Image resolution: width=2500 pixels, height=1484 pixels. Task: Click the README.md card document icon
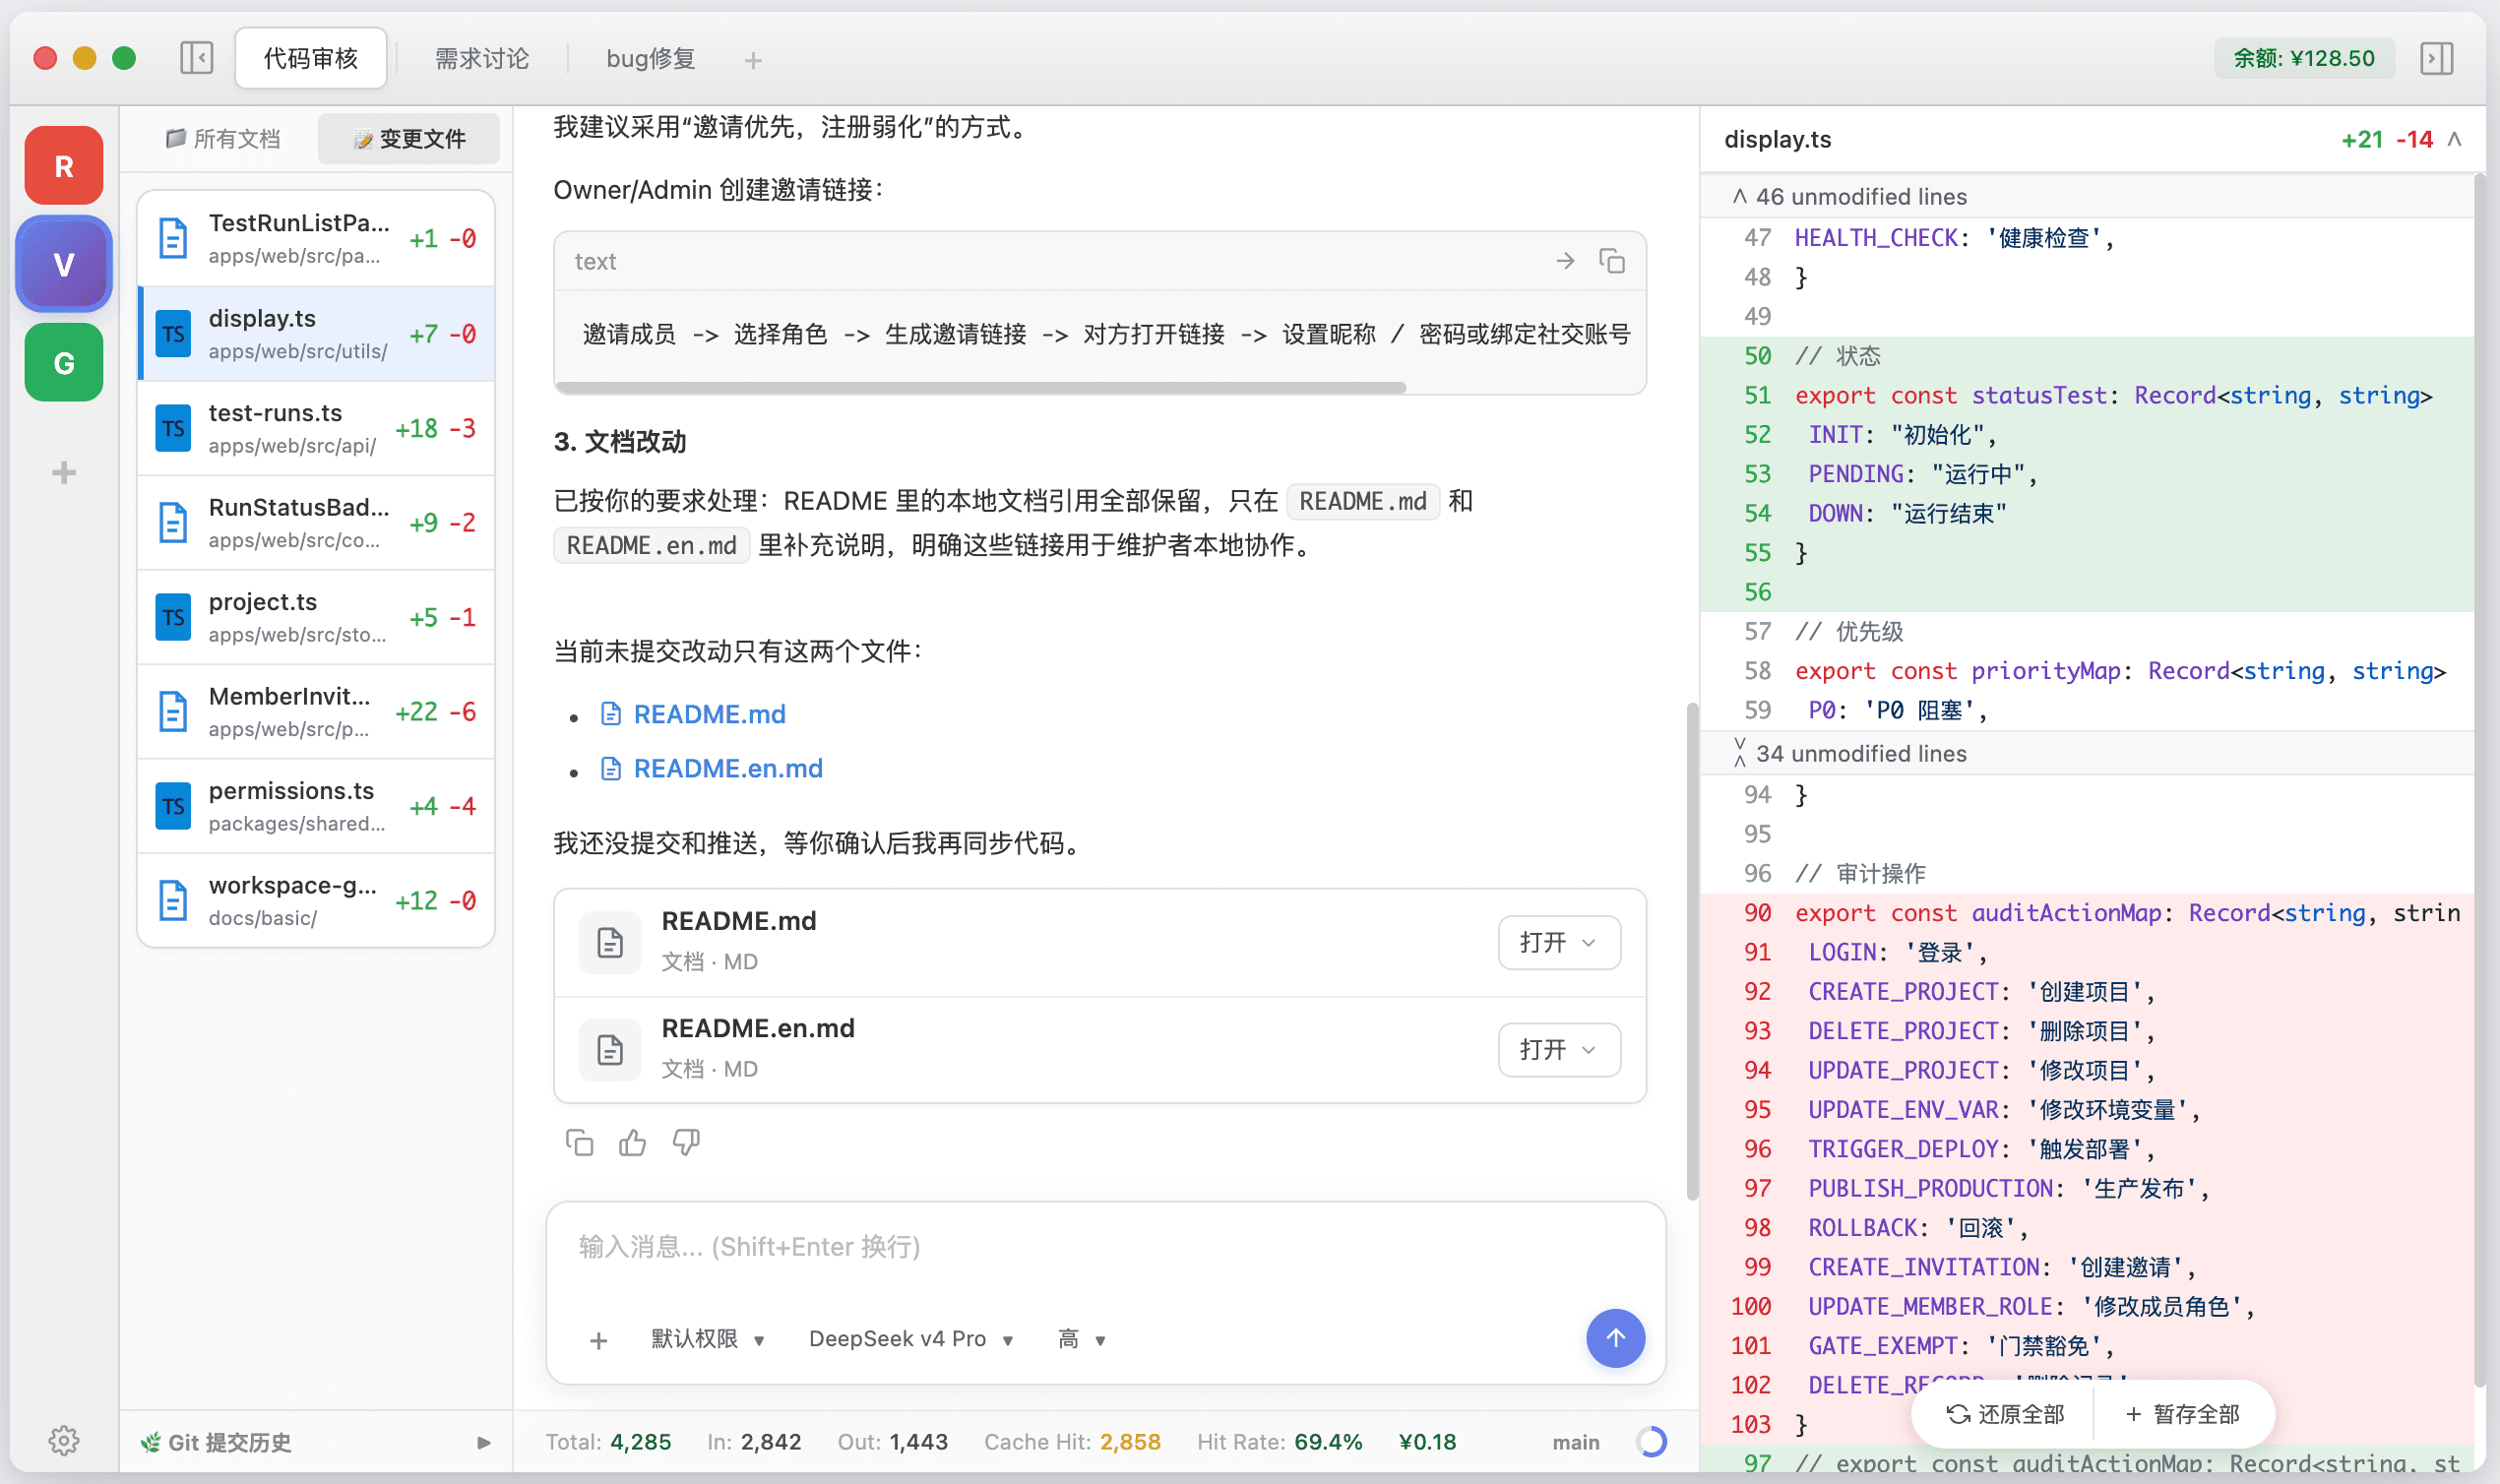[610, 942]
